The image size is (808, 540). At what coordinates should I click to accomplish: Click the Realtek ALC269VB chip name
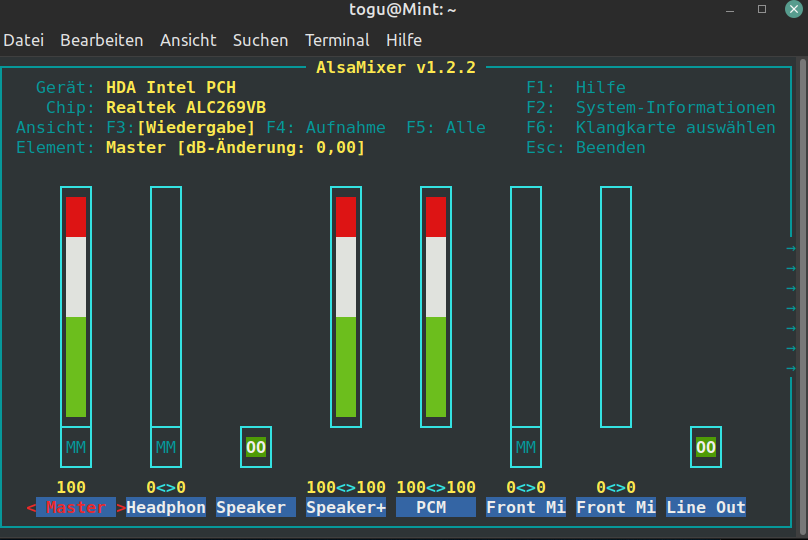click(186, 107)
